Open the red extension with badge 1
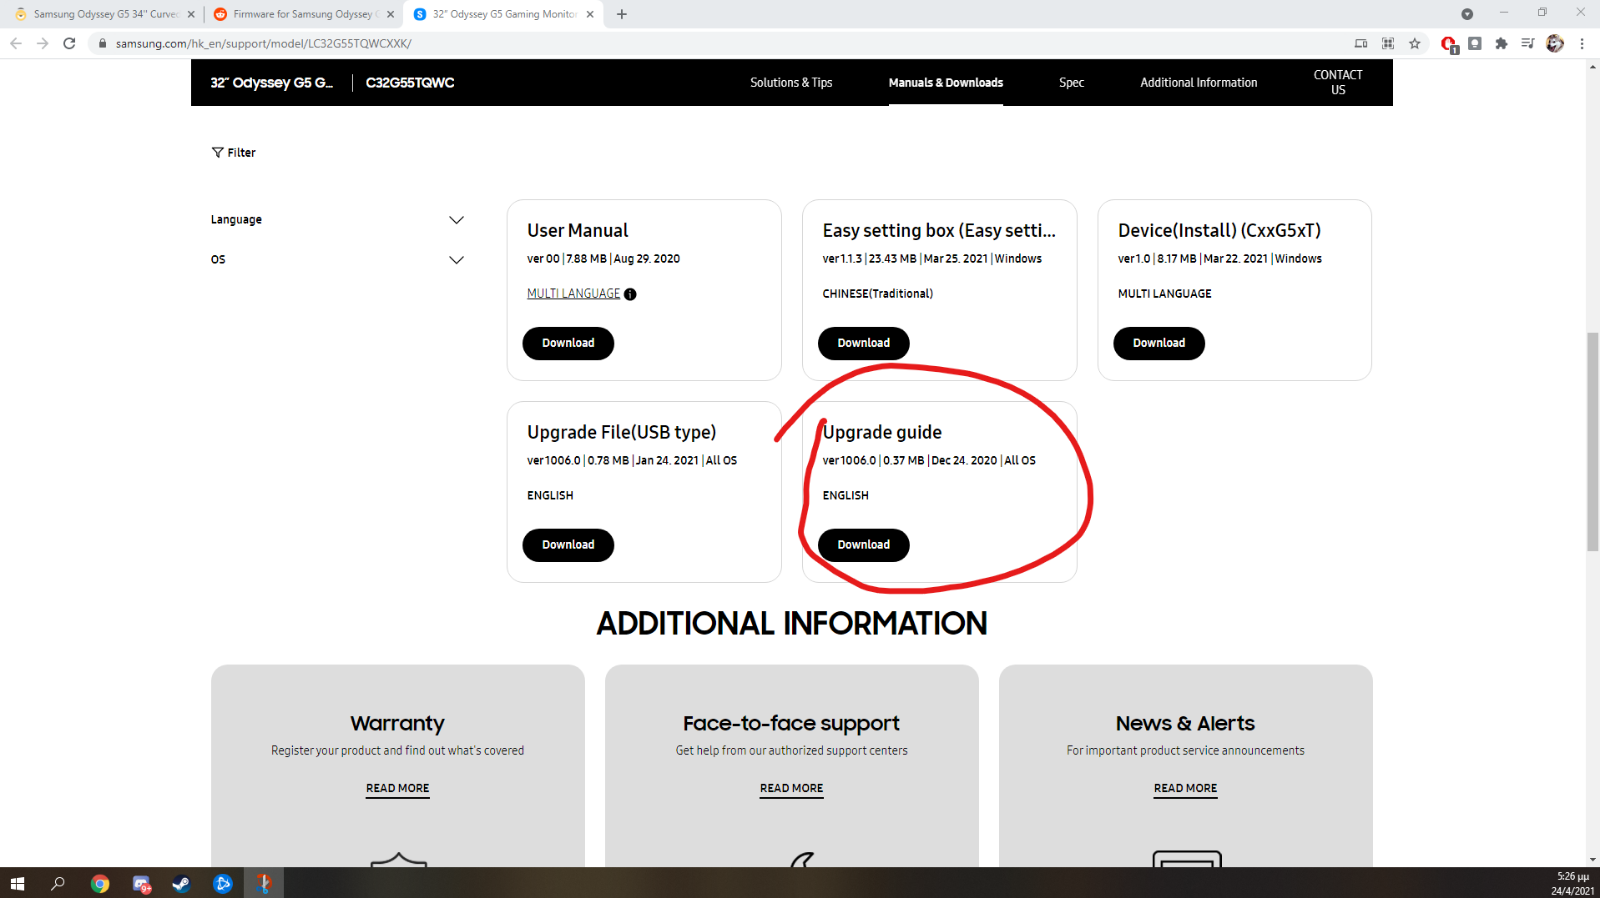The height and width of the screenshot is (898, 1600). click(1449, 44)
